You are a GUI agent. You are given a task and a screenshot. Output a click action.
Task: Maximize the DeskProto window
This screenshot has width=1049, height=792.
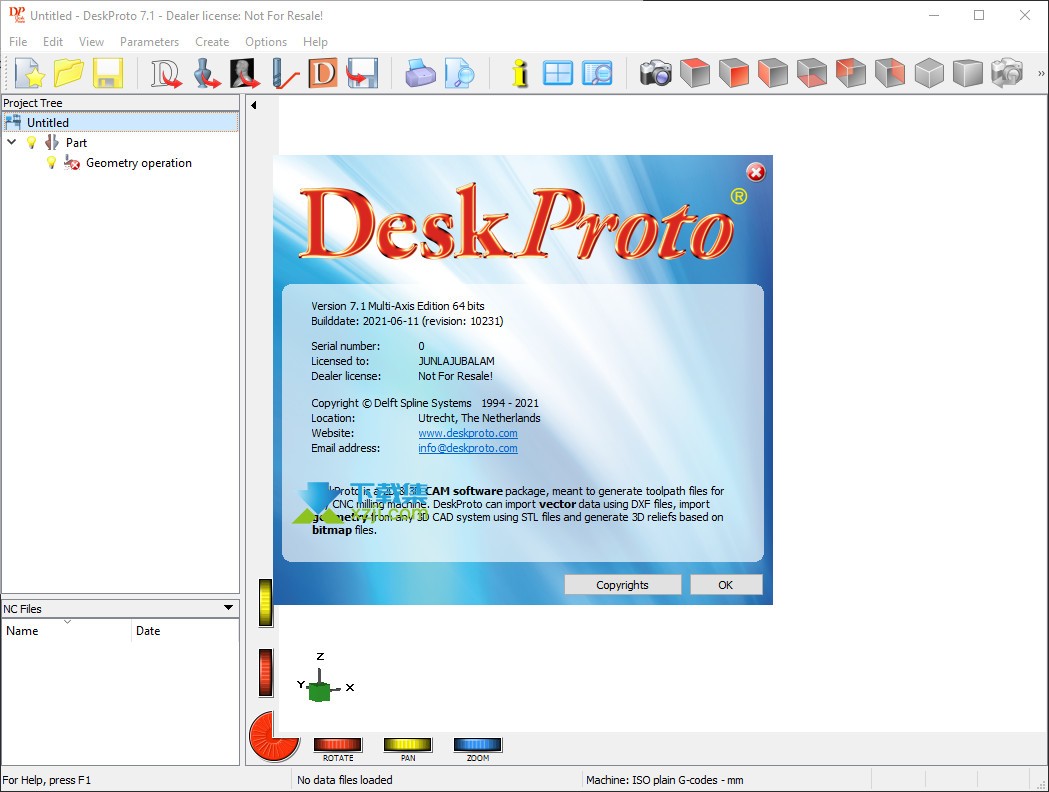click(x=979, y=15)
